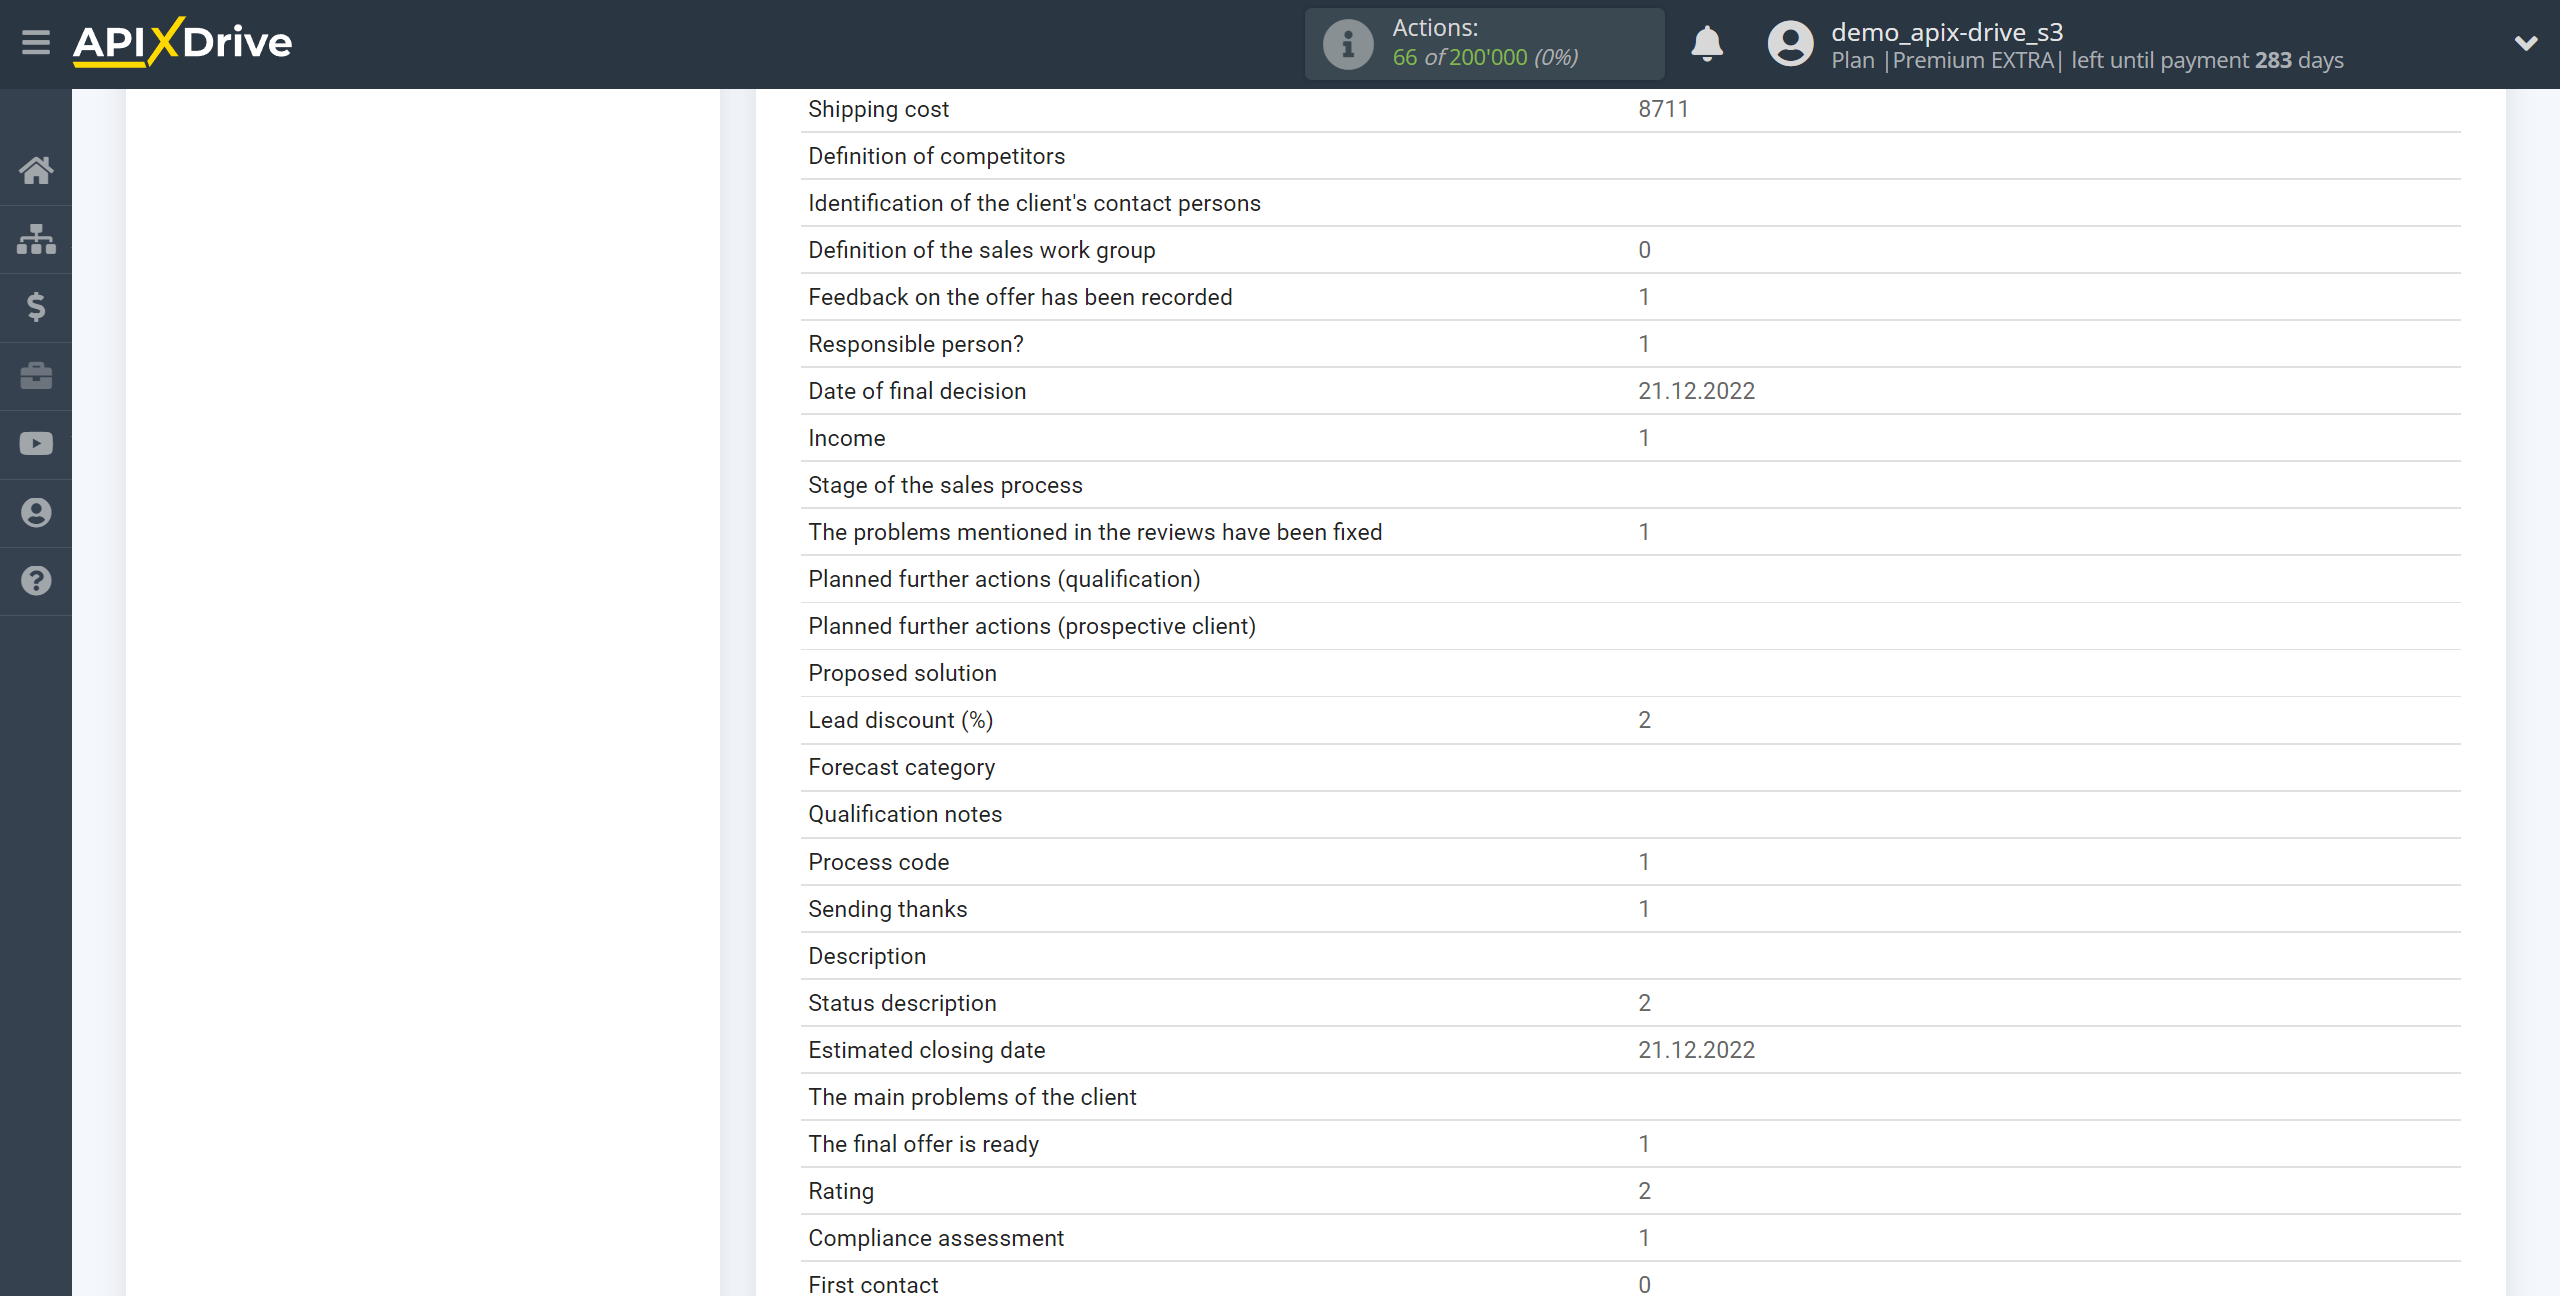The width and height of the screenshot is (2560, 1296).
Task: Open the briefcase services icon
Action: (x=36, y=376)
